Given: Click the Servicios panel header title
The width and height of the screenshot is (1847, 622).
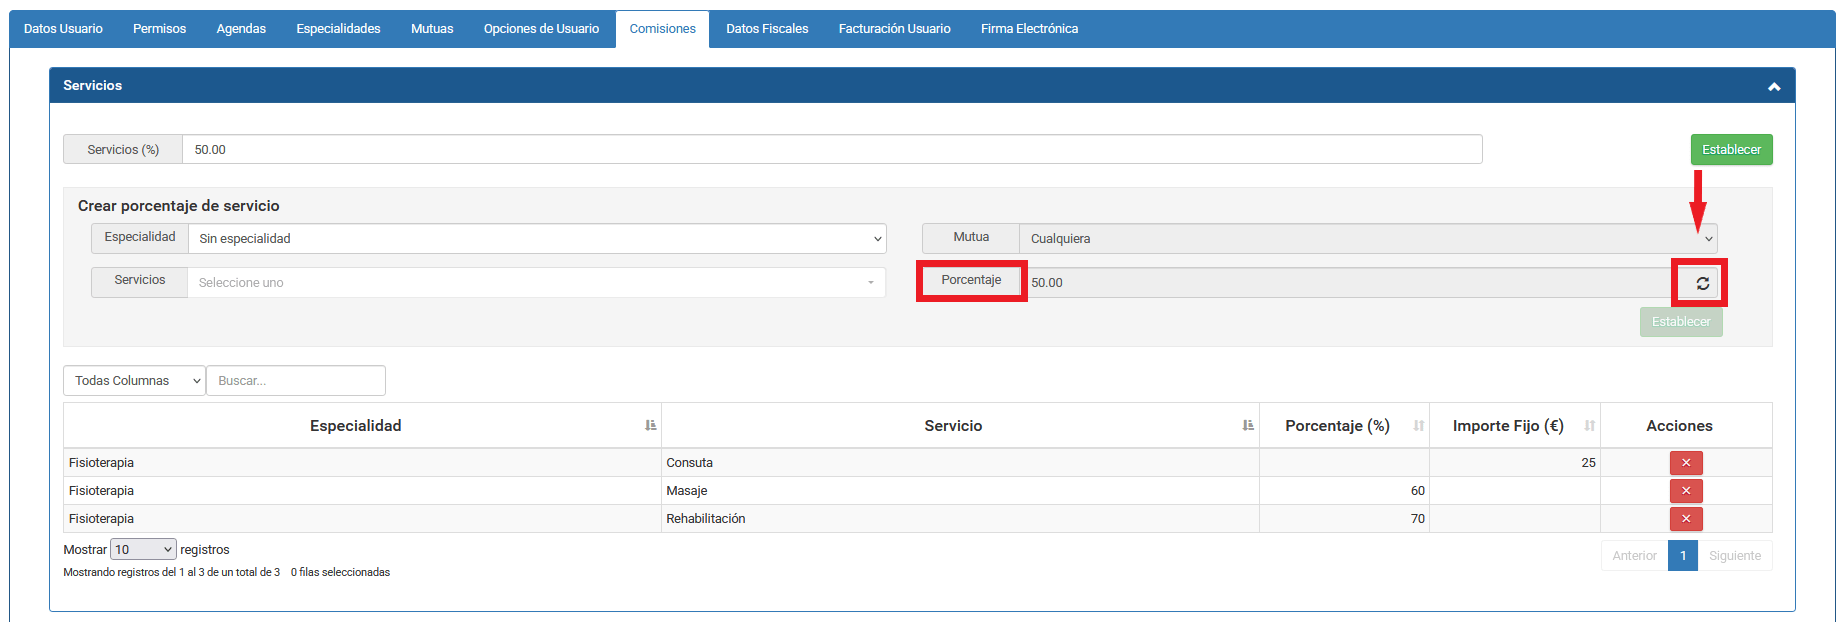Looking at the screenshot, I should pyautogui.click(x=92, y=86).
